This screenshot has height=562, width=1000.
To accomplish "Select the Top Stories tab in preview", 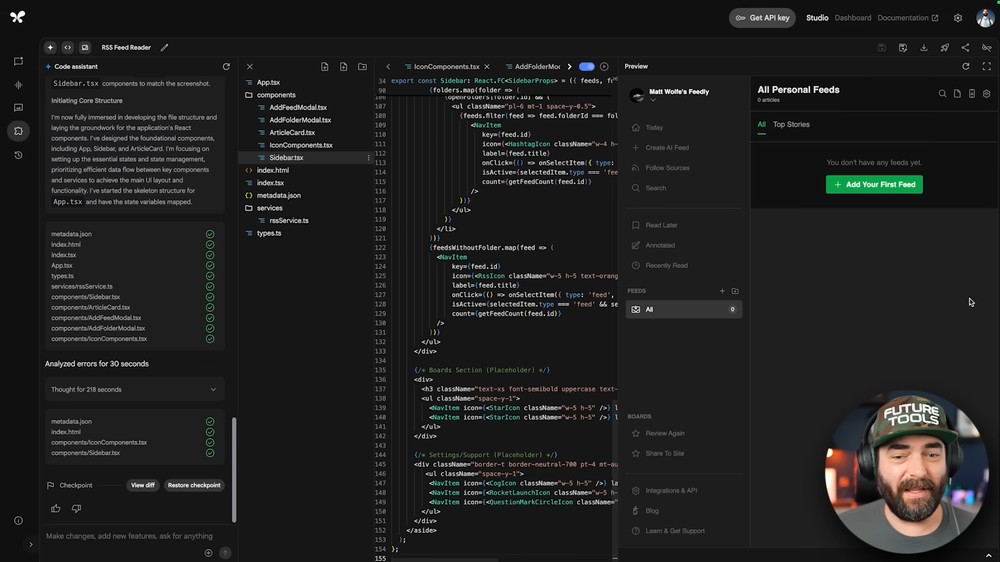I will [x=791, y=124].
